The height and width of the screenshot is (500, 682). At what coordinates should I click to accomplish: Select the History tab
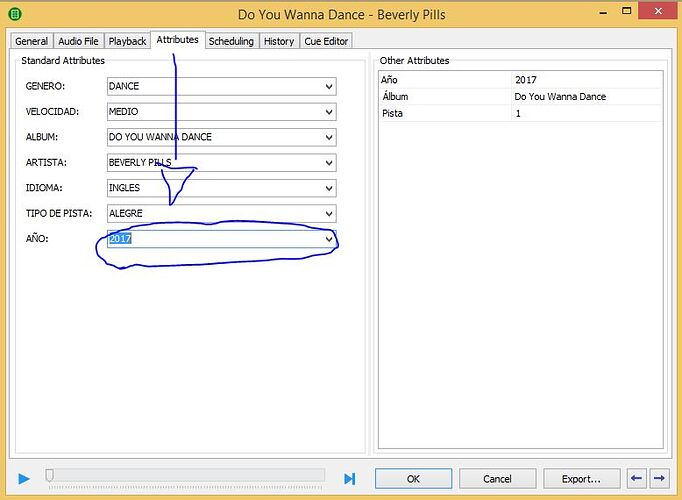279,41
